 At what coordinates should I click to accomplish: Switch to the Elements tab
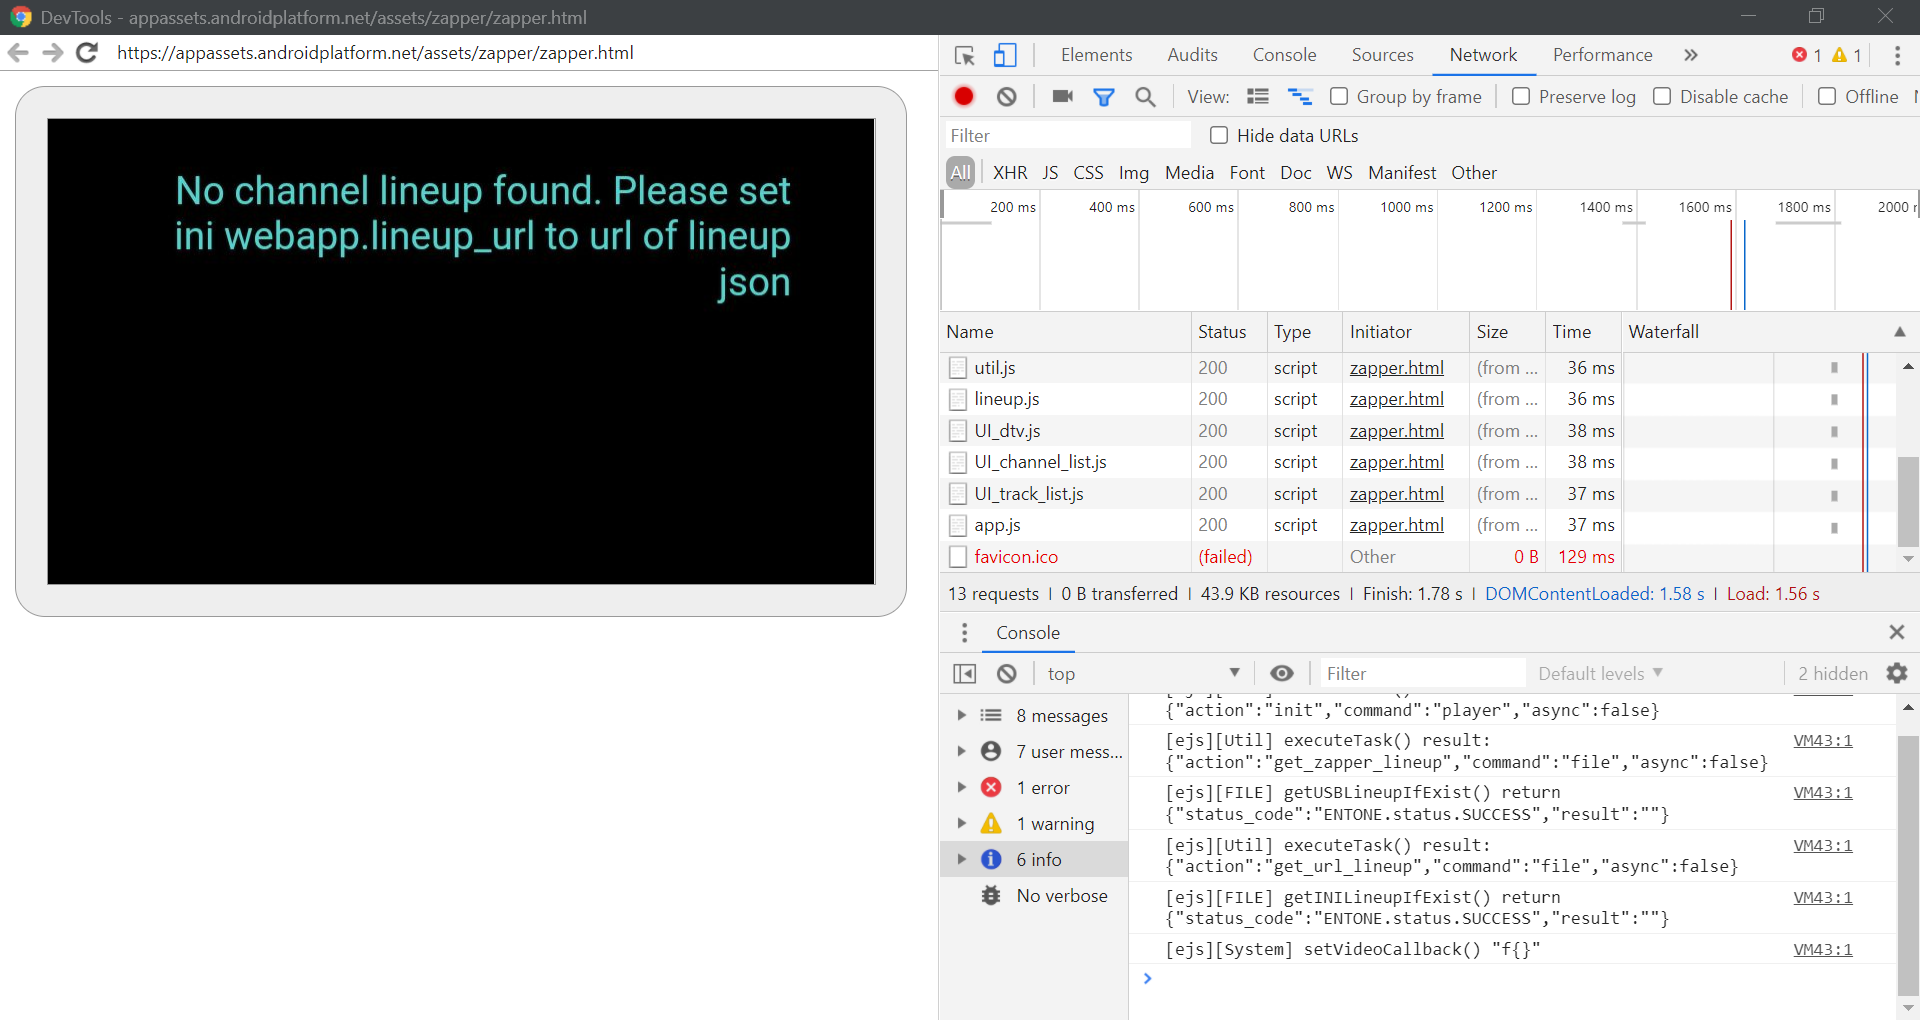tap(1096, 55)
